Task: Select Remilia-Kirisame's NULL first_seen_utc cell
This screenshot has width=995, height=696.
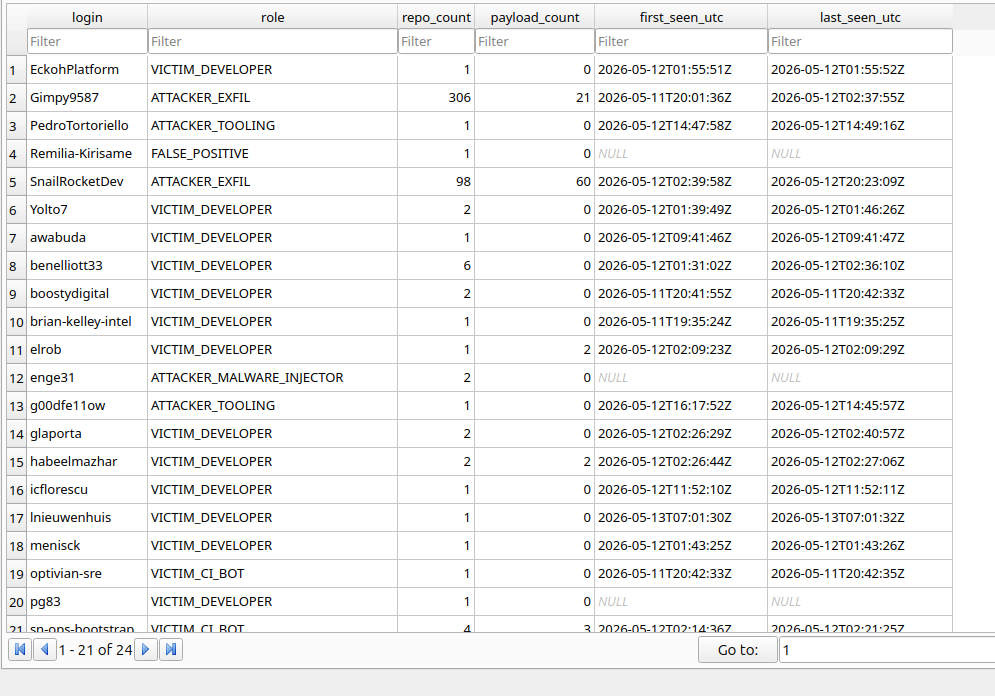Action: pyautogui.click(x=681, y=154)
